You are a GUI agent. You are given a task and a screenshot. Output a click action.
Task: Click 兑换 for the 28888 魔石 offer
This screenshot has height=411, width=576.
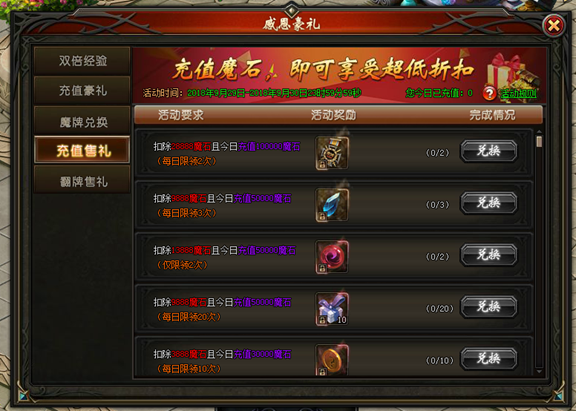[489, 151]
